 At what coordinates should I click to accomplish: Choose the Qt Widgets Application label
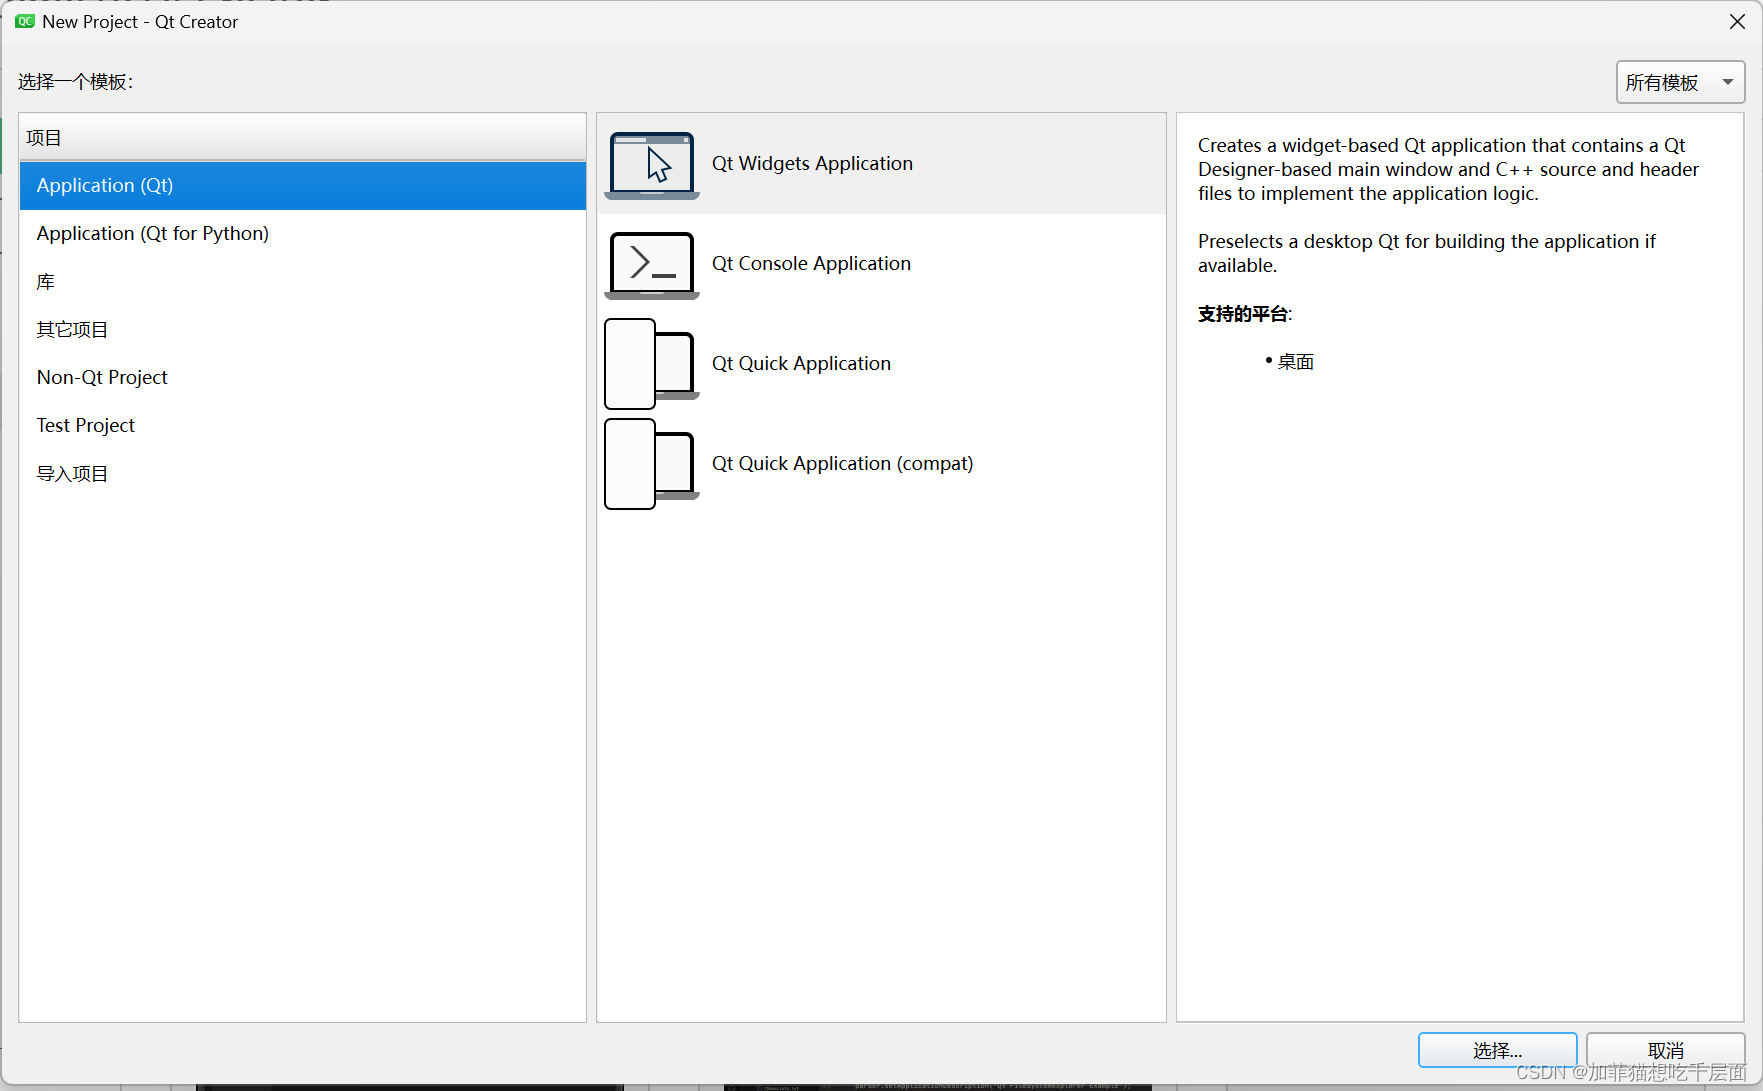[x=812, y=164]
